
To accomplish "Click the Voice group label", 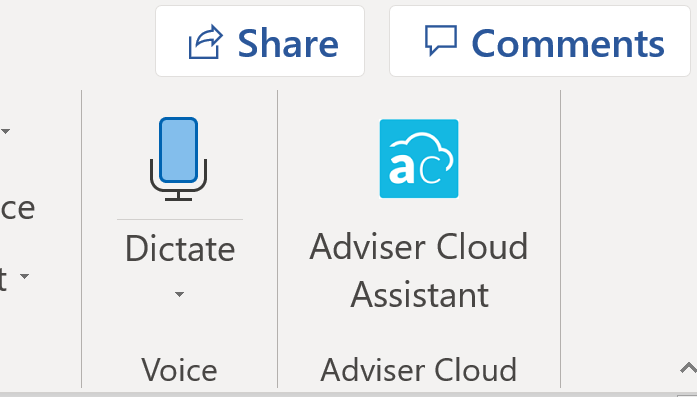I will click(179, 369).
